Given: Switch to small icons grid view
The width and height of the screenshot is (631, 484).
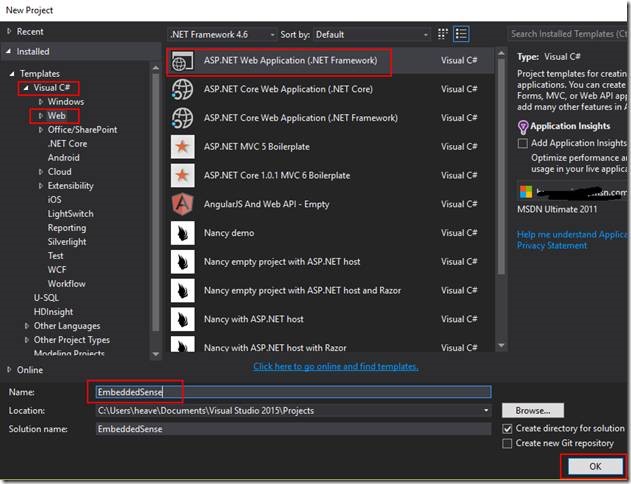Looking at the screenshot, I should 443,34.
